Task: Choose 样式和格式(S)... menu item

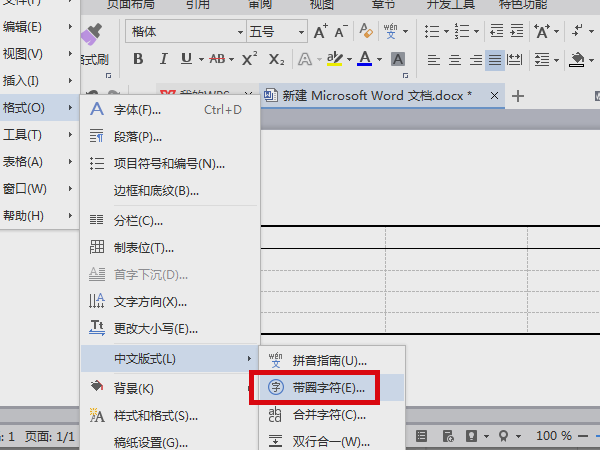Action: [x=170, y=416]
